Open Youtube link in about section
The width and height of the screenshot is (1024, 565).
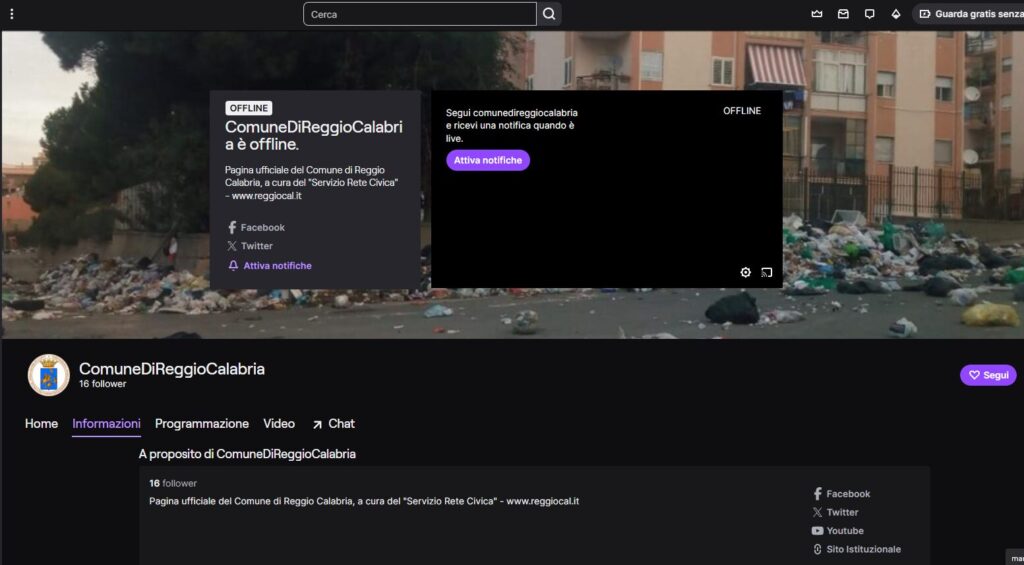[838, 531]
